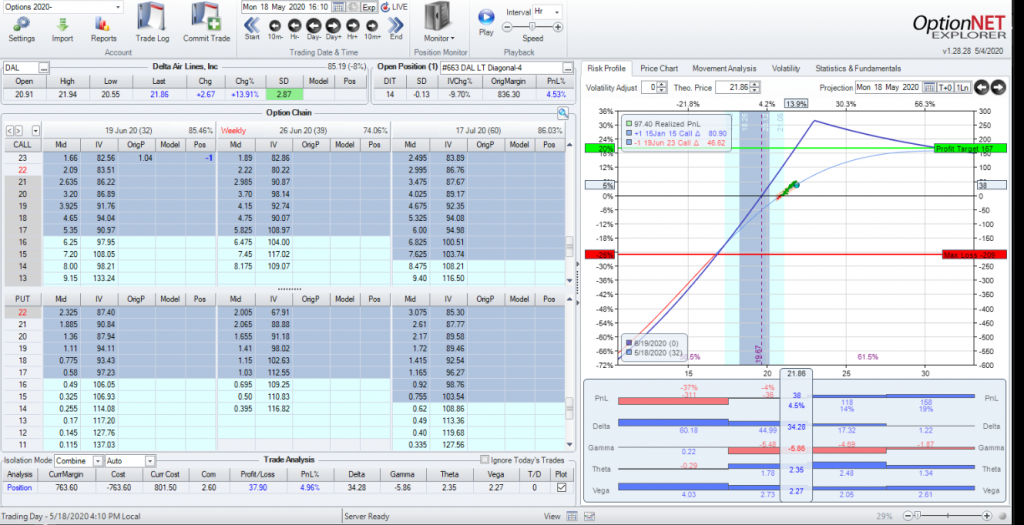Open the Statistics & Fundamentals tab

[857, 69]
